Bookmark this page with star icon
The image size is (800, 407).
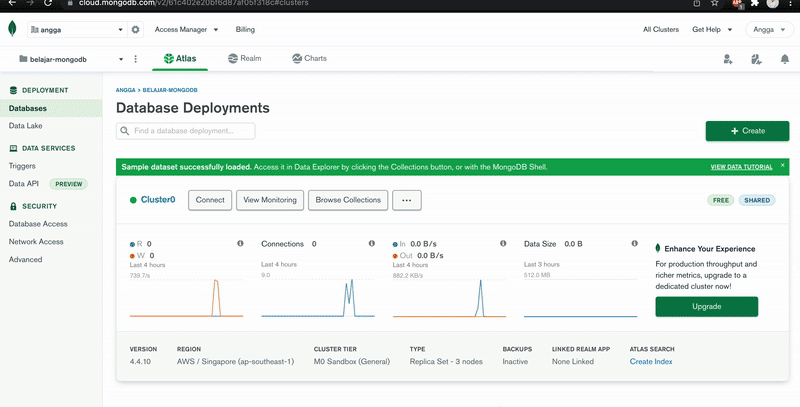714,3
